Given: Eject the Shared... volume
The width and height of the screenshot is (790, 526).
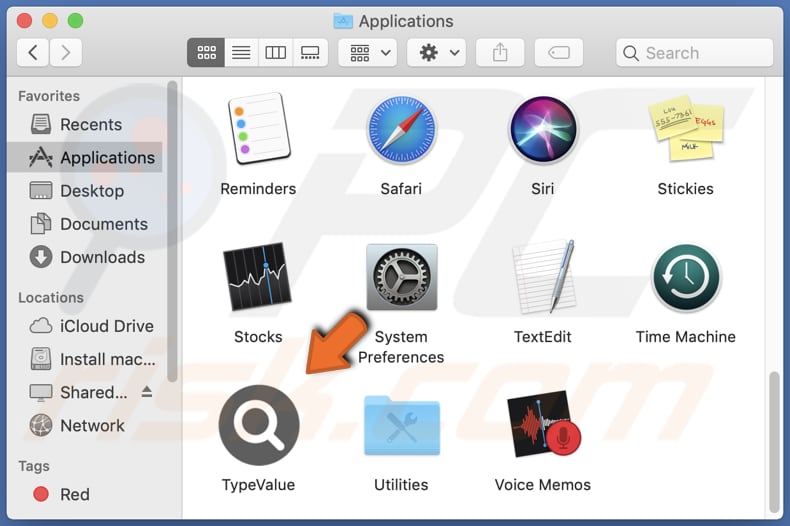Looking at the screenshot, I should tap(147, 391).
